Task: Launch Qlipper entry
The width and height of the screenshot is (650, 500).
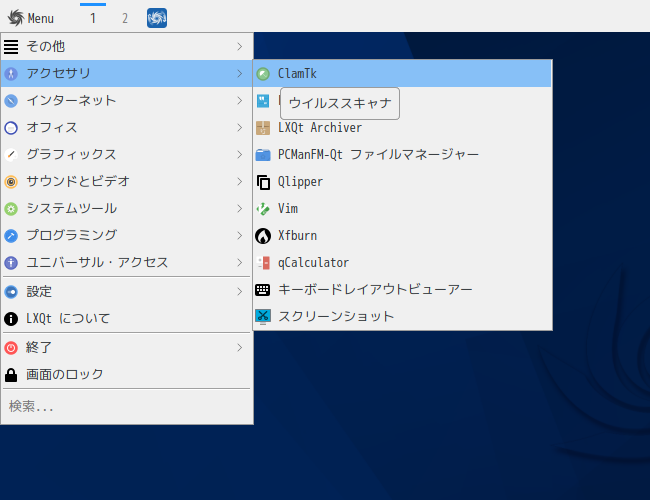Action: [x=403, y=182]
